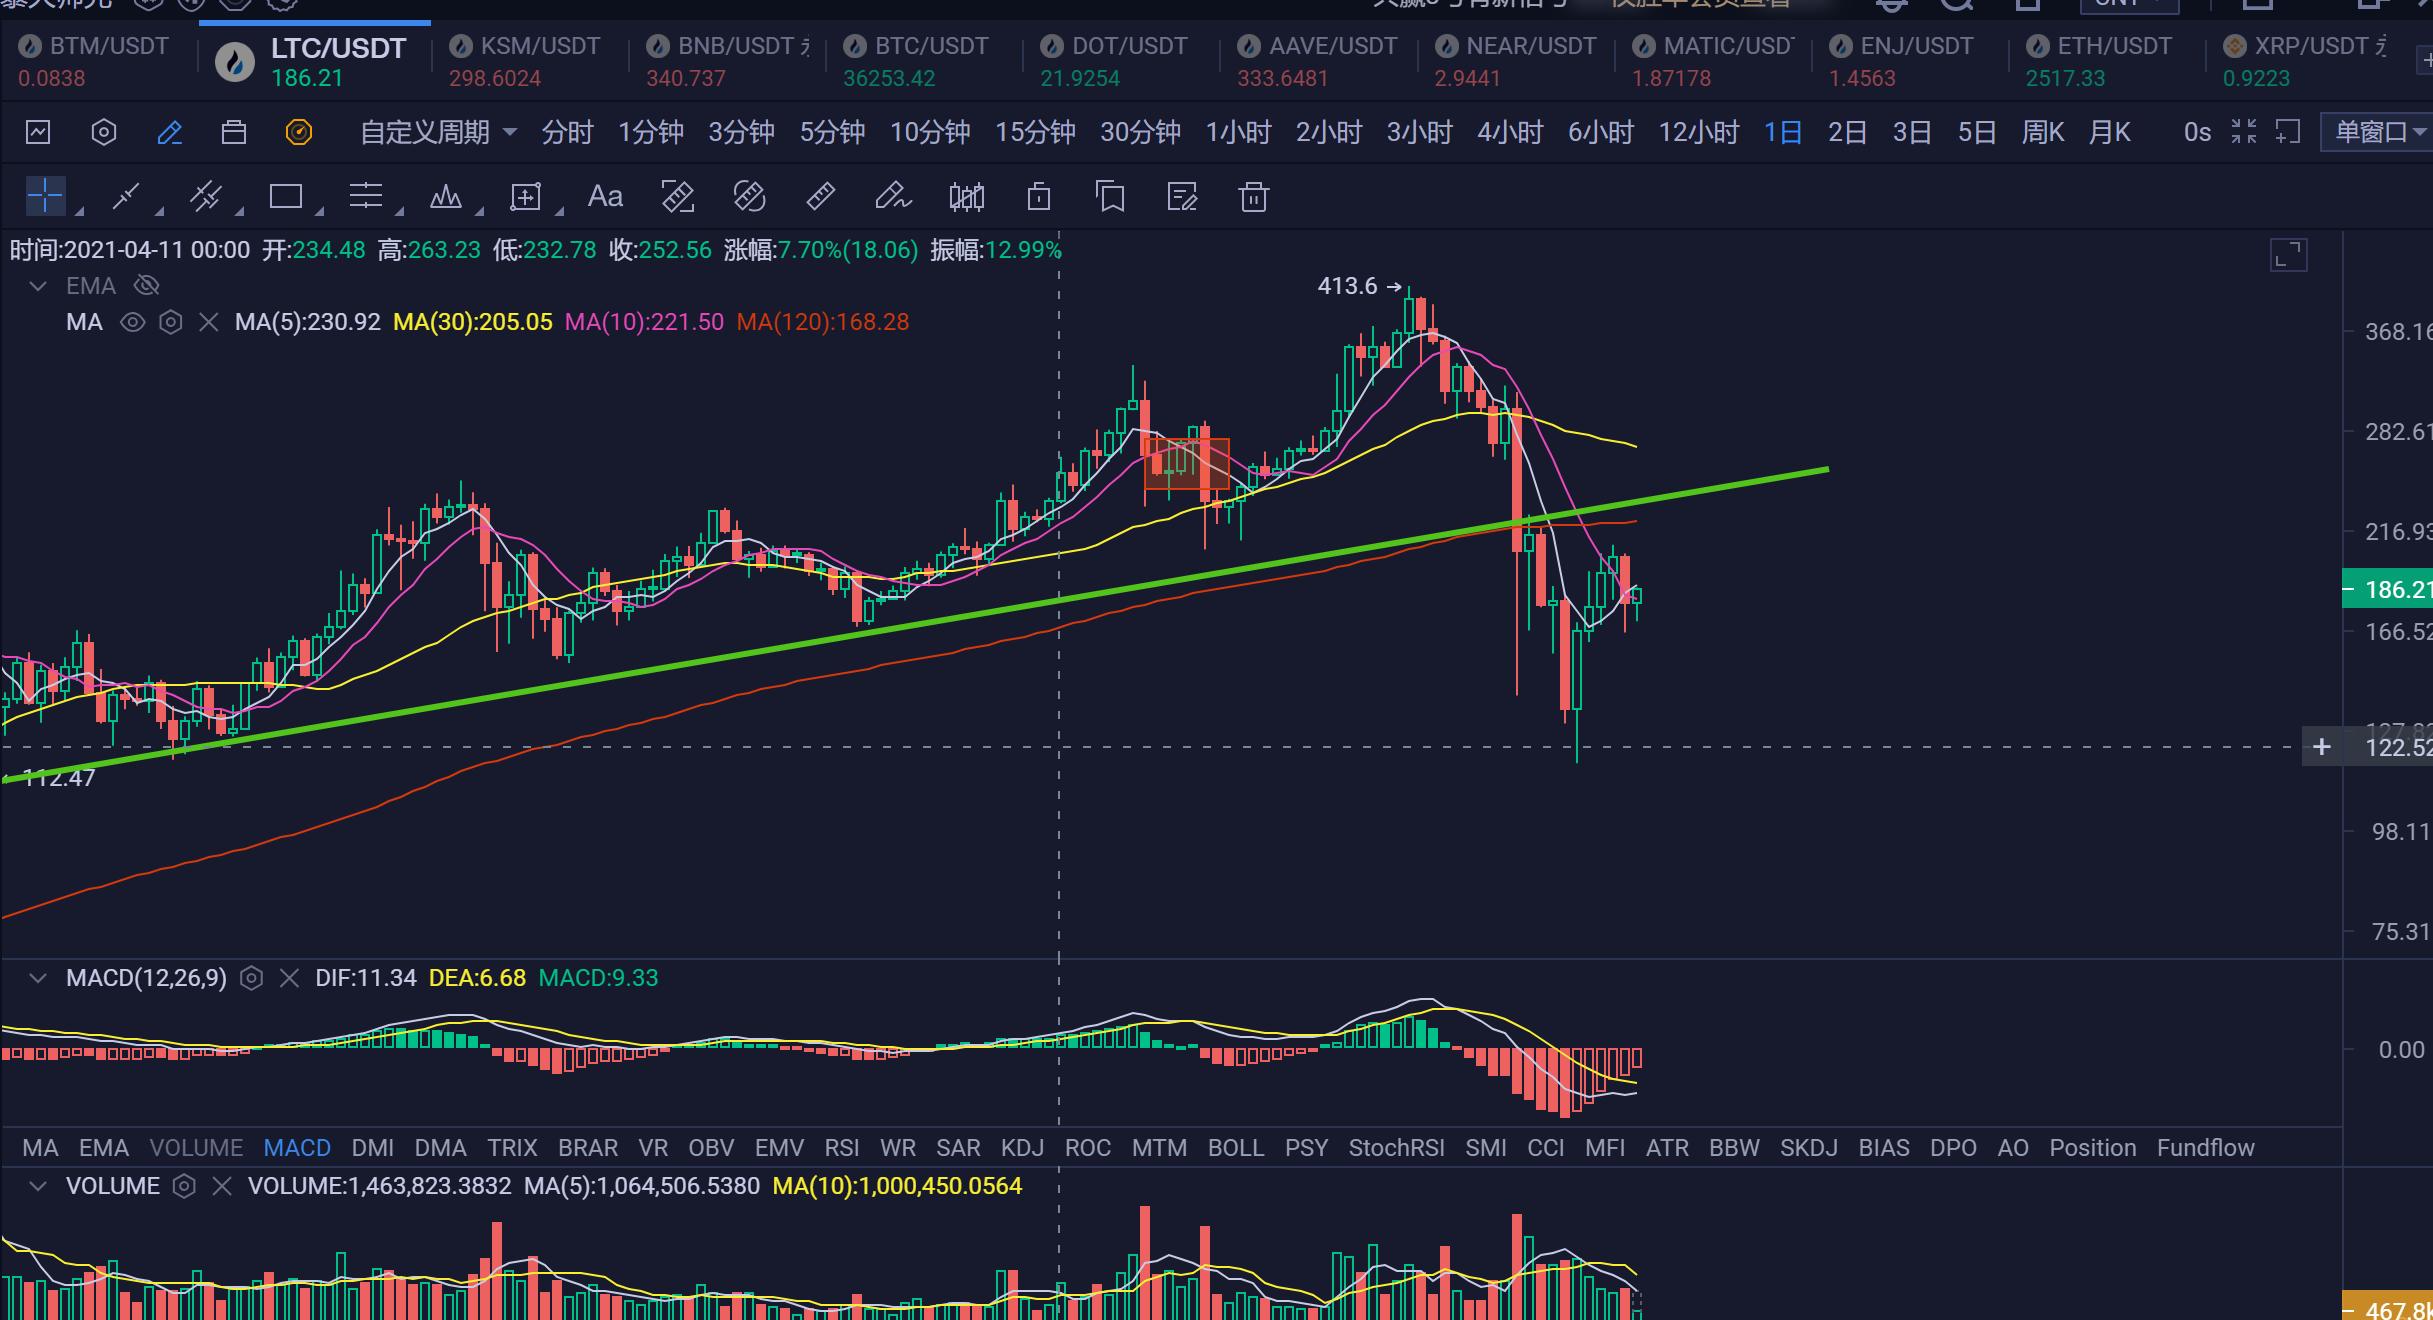Select the rectangle drawing tool

coord(286,196)
